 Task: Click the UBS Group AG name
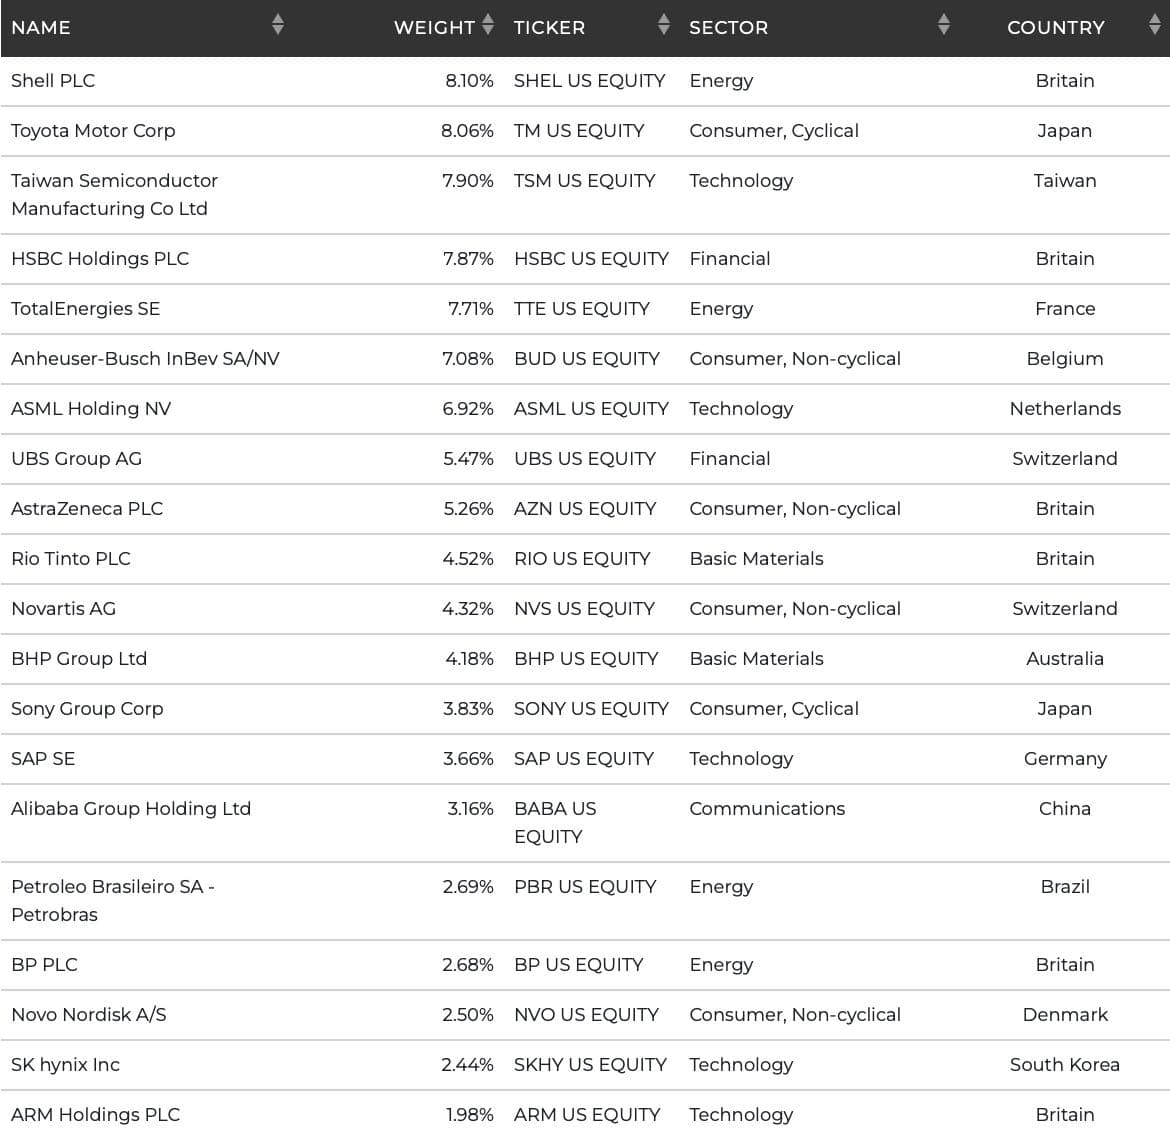pyautogui.click(x=76, y=459)
